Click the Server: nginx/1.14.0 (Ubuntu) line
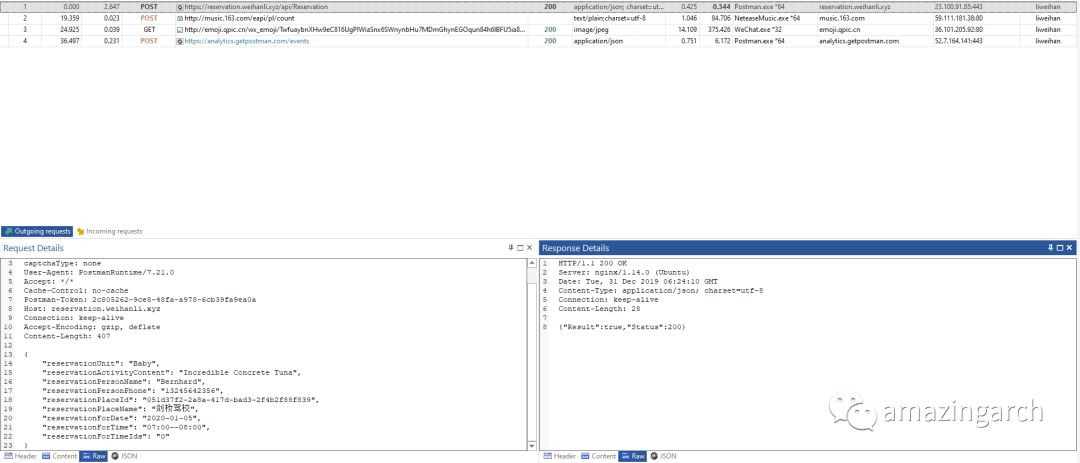The height and width of the screenshot is (463, 1080). tap(624, 273)
